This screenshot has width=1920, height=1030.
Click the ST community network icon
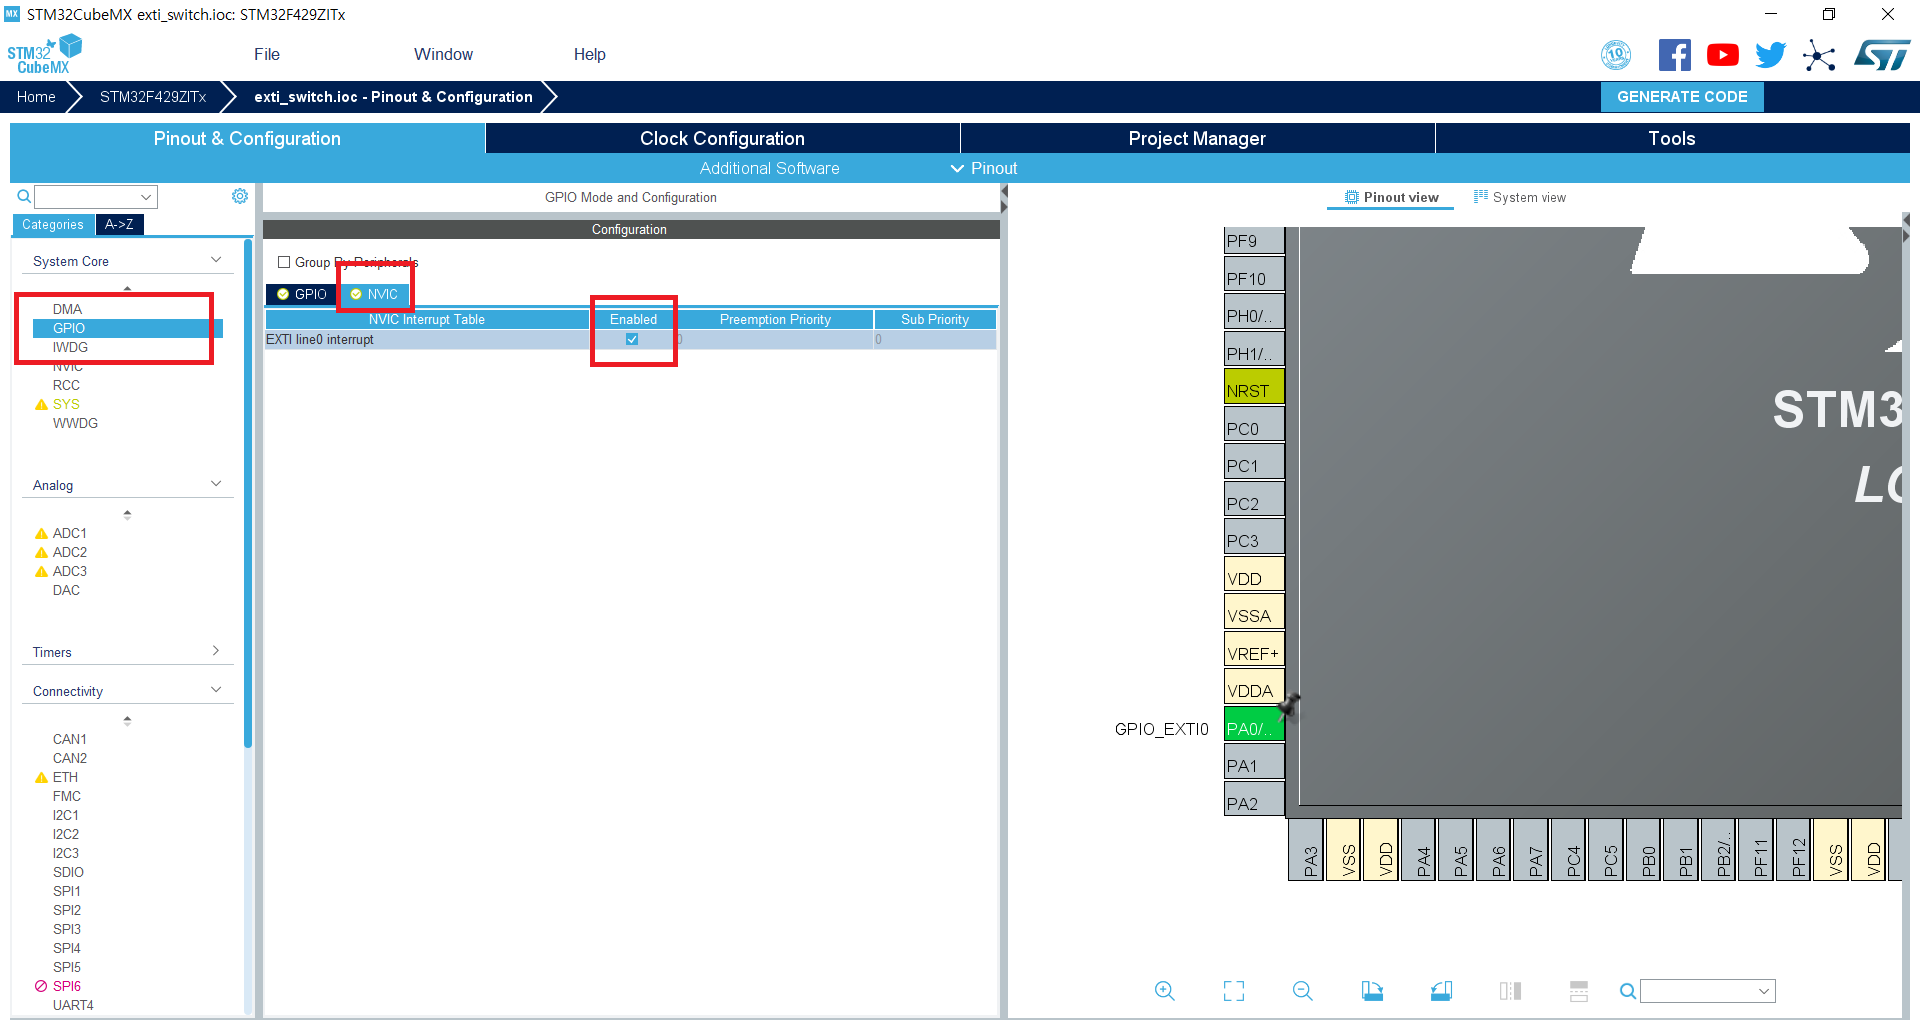coord(1819,55)
